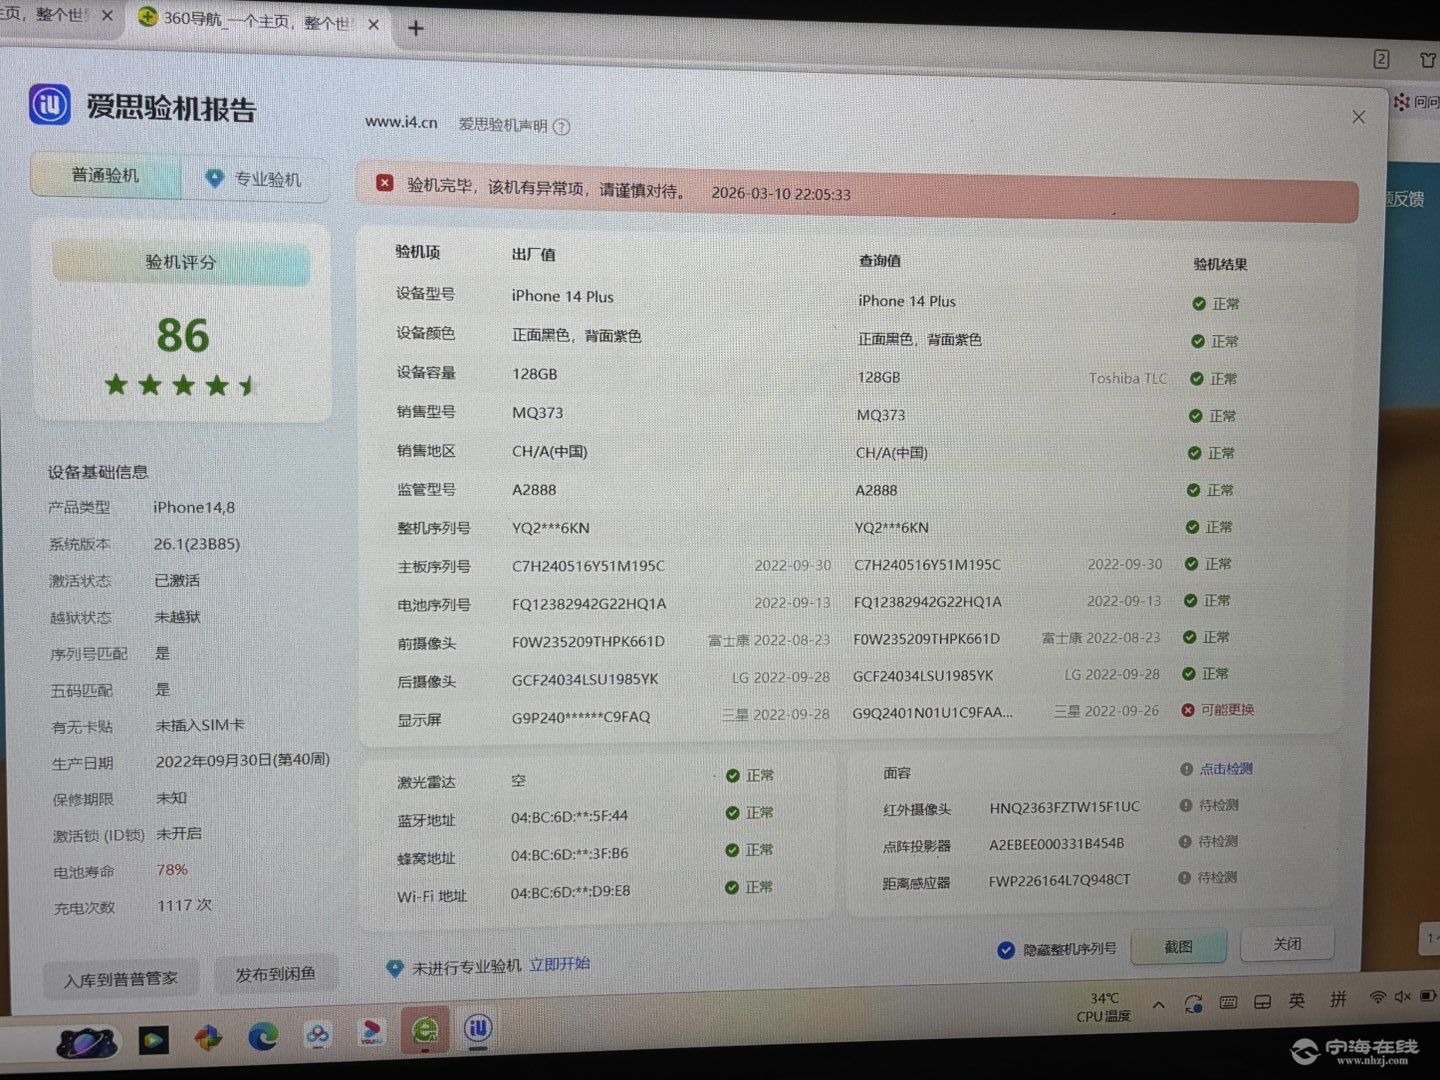Select the 普通验机 tab
The height and width of the screenshot is (1080, 1440).
click(x=105, y=176)
